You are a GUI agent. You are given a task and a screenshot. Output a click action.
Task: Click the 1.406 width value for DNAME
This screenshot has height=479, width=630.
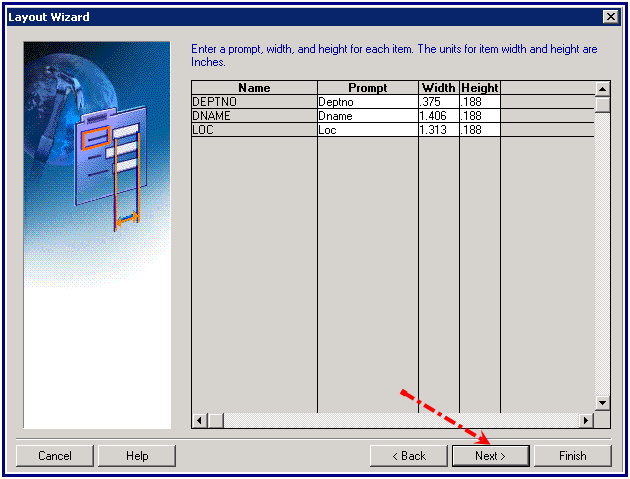(x=439, y=116)
